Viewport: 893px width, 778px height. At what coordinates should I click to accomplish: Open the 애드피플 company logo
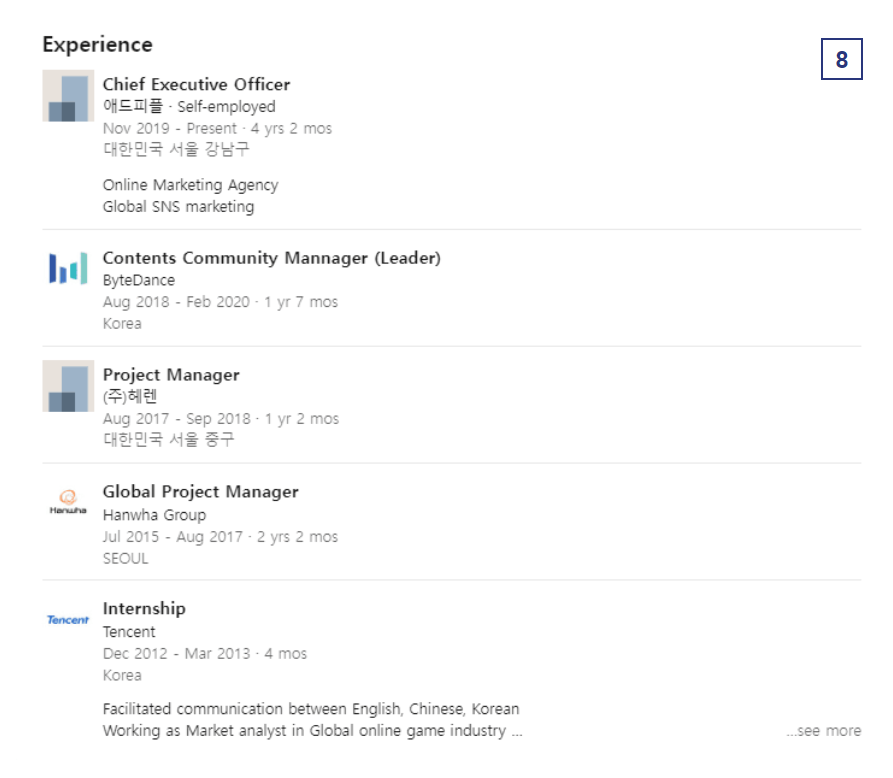pyautogui.click(x=68, y=96)
